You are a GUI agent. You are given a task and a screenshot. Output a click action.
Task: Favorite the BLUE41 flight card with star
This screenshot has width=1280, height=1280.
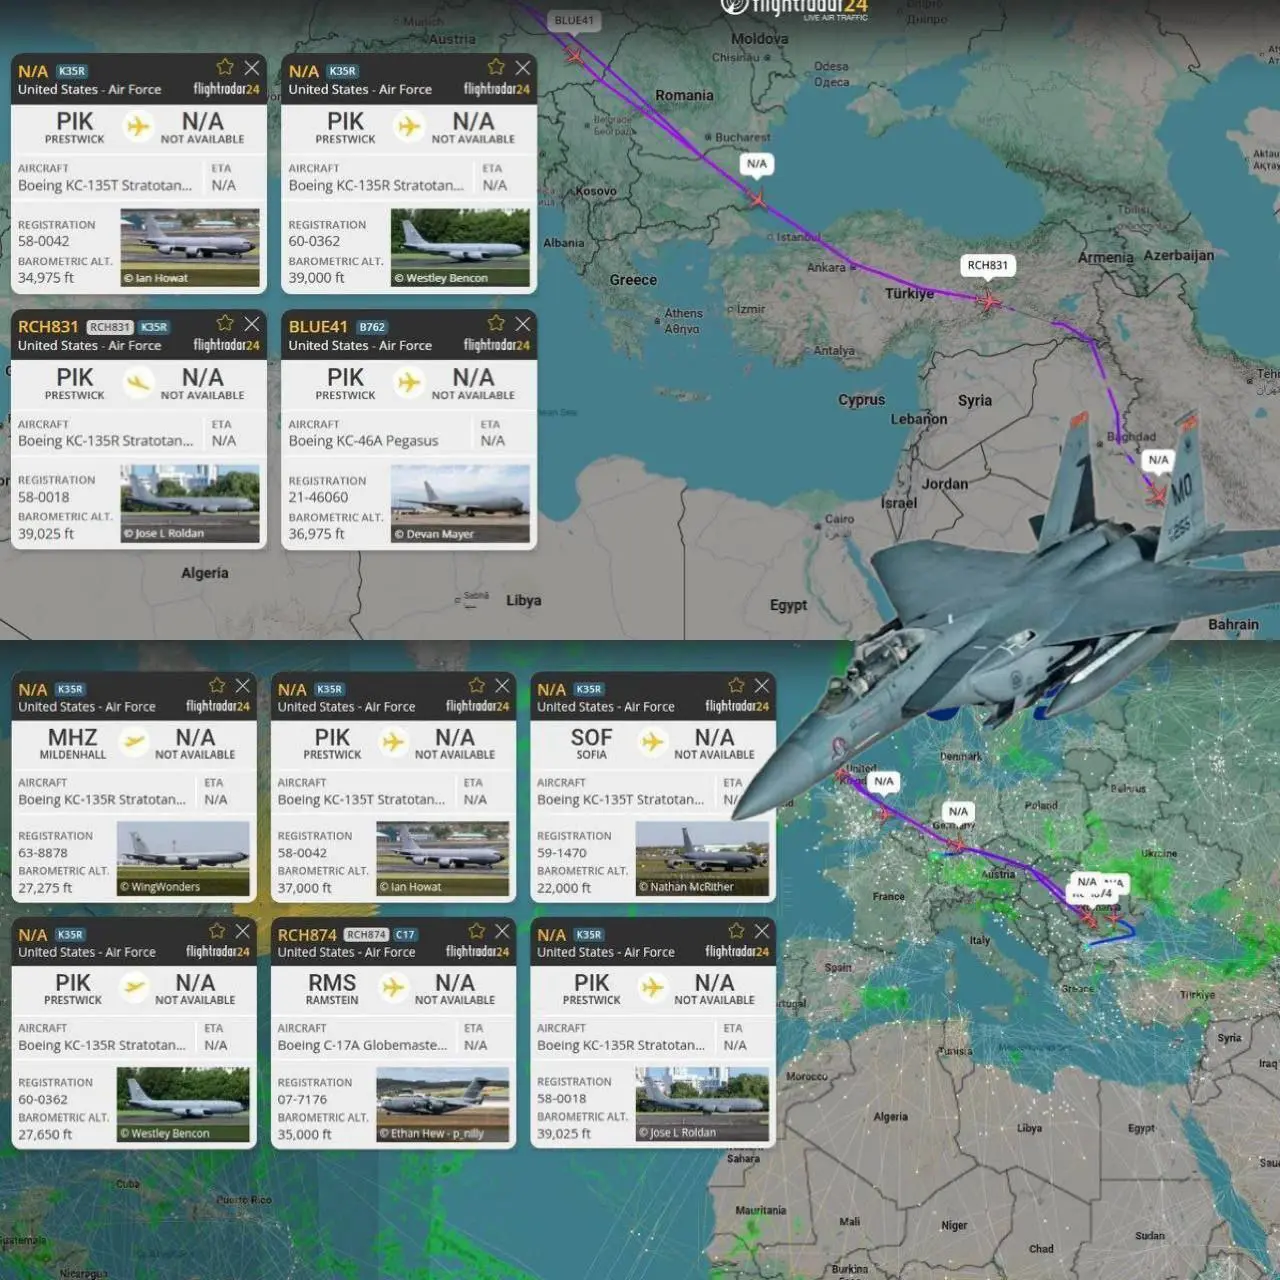pyautogui.click(x=496, y=323)
